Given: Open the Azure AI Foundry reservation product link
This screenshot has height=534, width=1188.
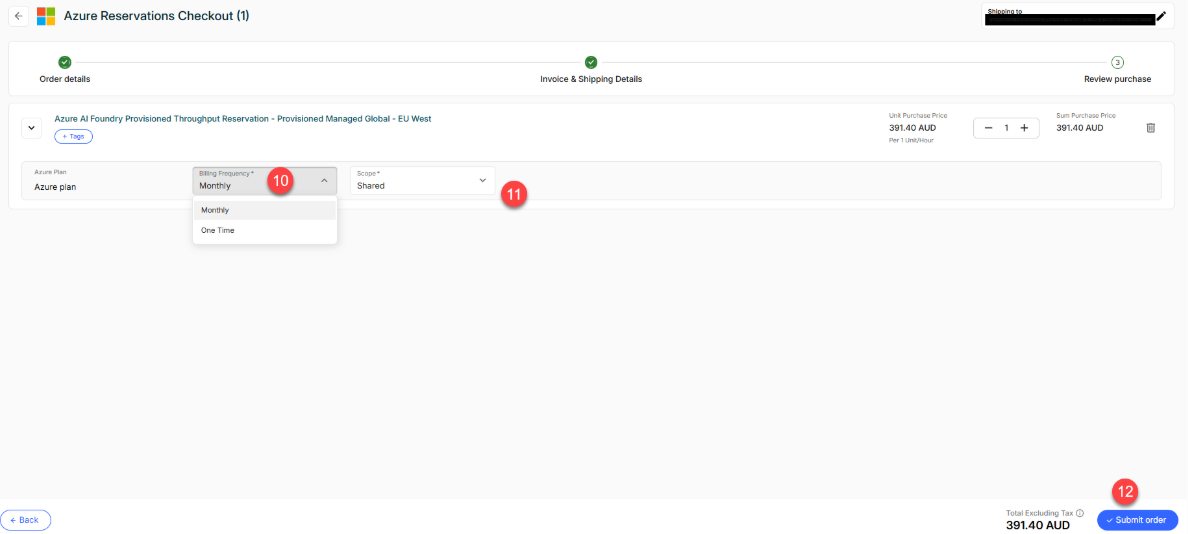Looking at the screenshot, I should pos(242,119).
